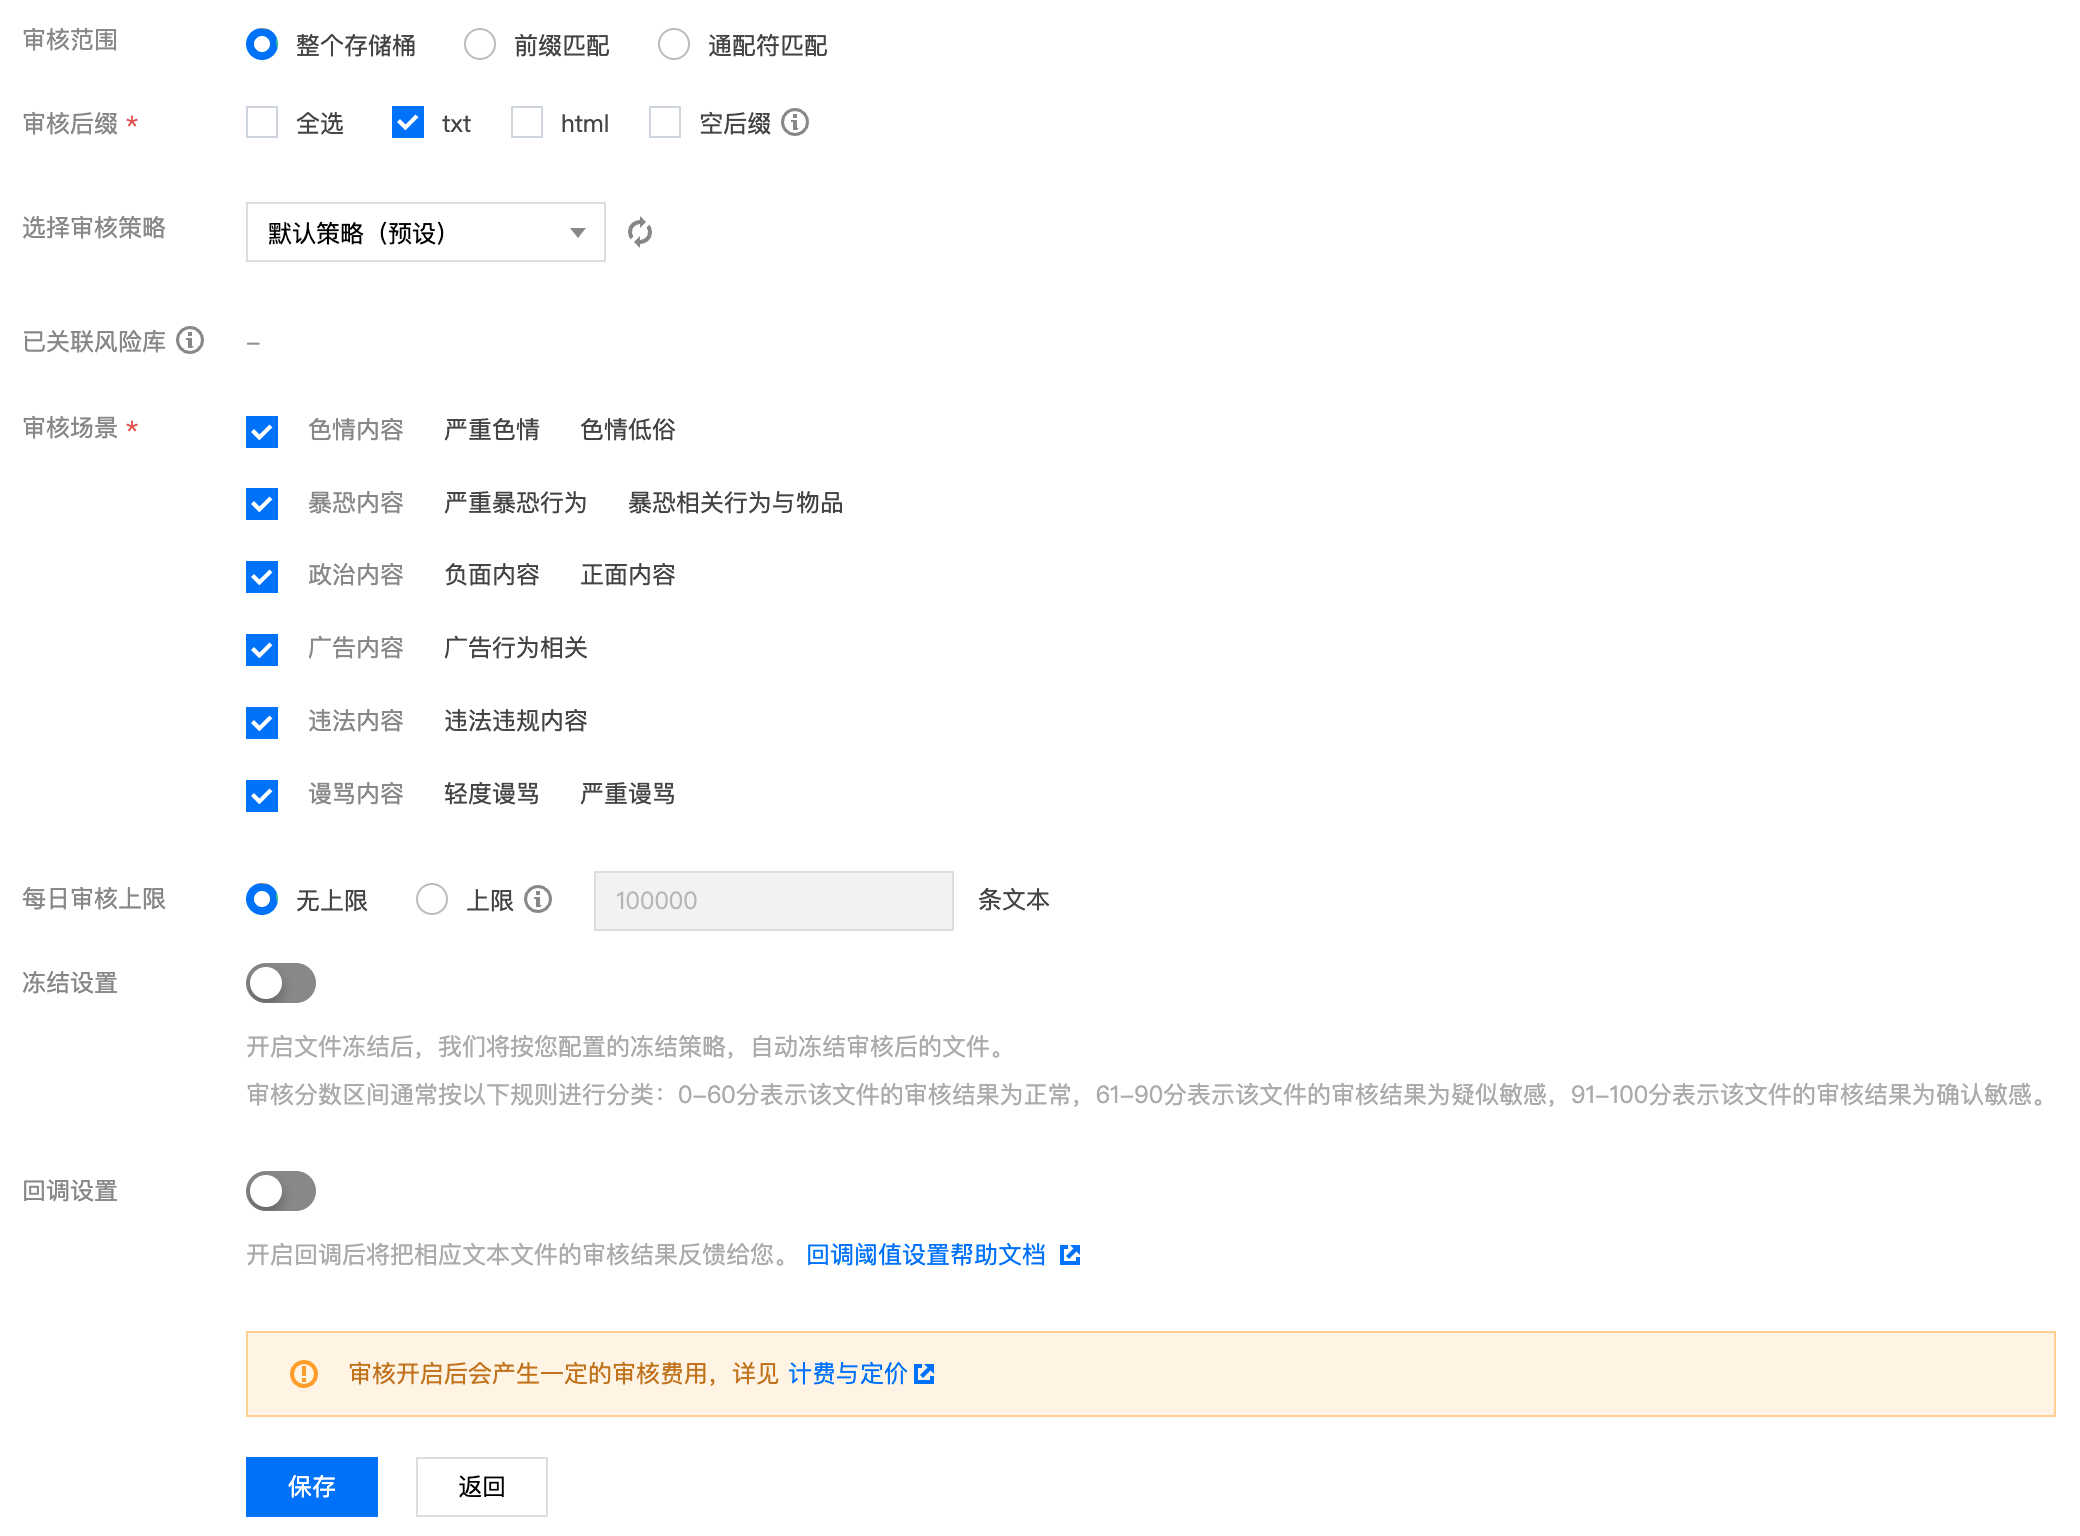Enable the 回调设置 toggle switch
2080x1536 pixels.
[281, 1191]
